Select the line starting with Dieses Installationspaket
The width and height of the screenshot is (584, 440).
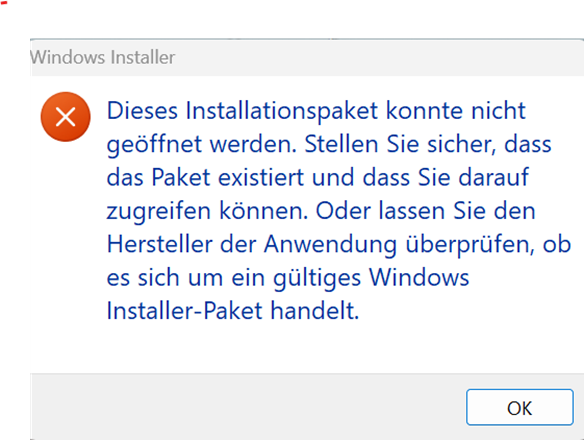tap(316, 111)
